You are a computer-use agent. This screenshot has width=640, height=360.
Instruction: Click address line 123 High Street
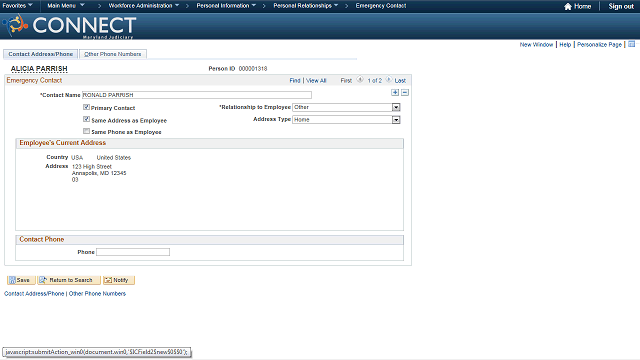(91, 167)
